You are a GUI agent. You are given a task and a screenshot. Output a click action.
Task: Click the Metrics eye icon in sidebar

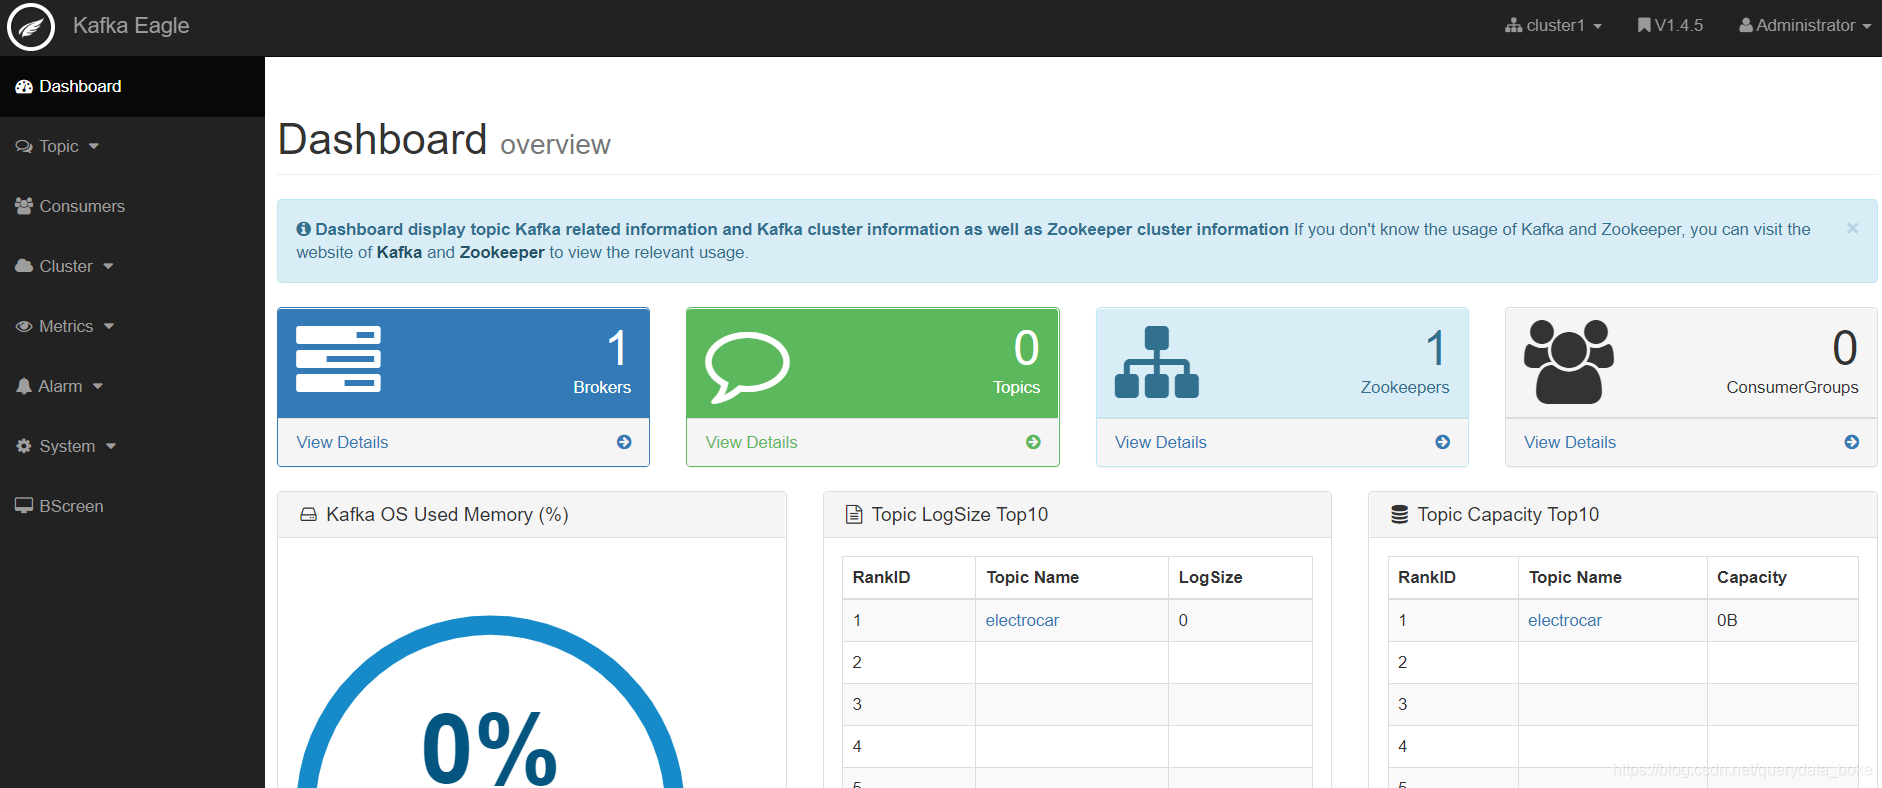pyautogui.click(x=24, y=326)
